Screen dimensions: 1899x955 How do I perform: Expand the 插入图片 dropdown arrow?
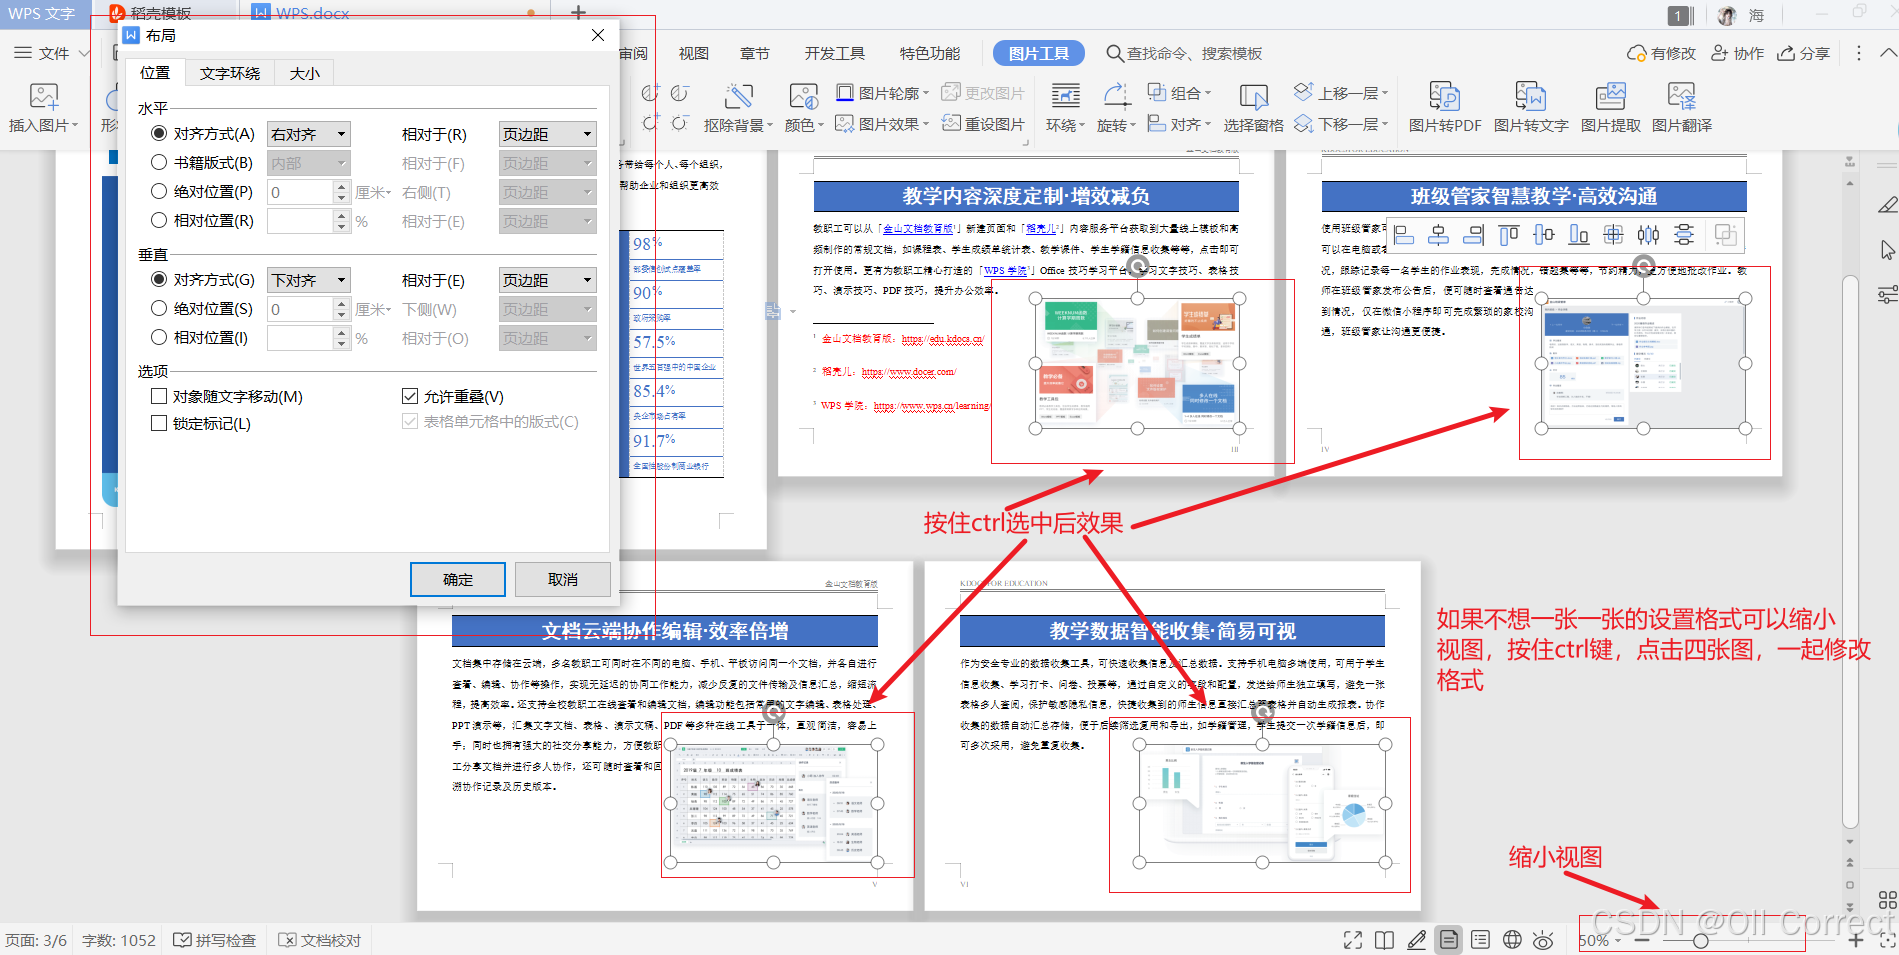point(75,126)
